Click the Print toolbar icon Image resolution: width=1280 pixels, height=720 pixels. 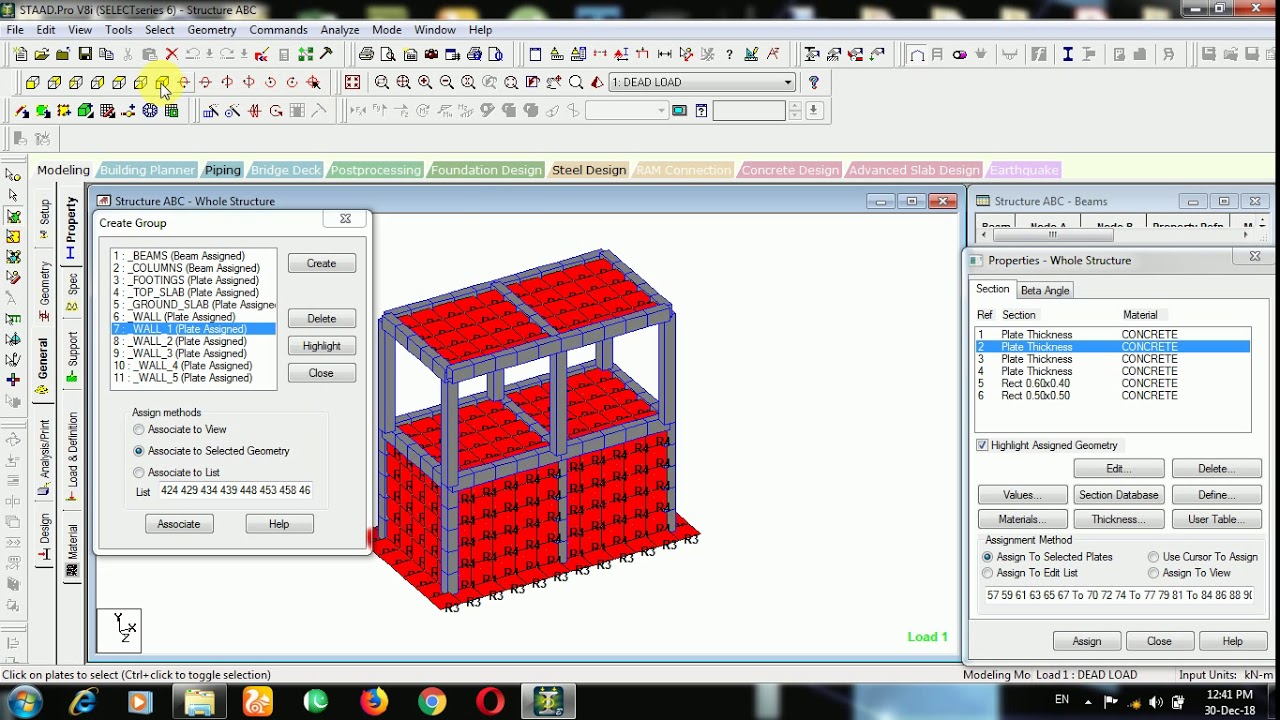366,54
